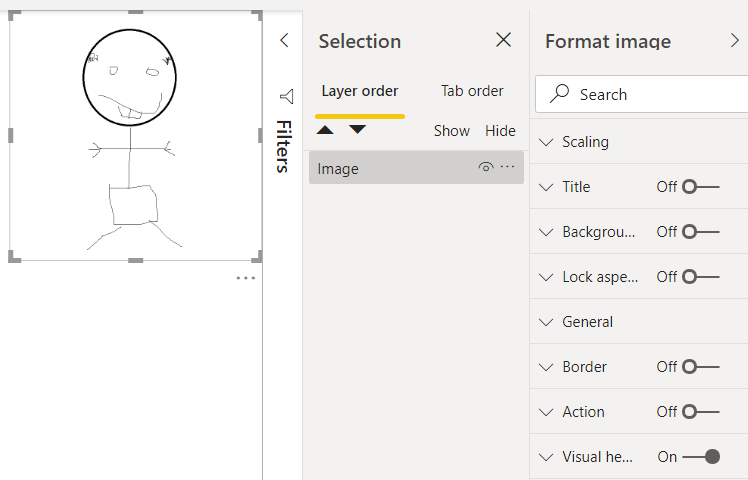This screenshot has width=748, height=480.
Task: Click the Show button
Action: [x=451, y=131]
